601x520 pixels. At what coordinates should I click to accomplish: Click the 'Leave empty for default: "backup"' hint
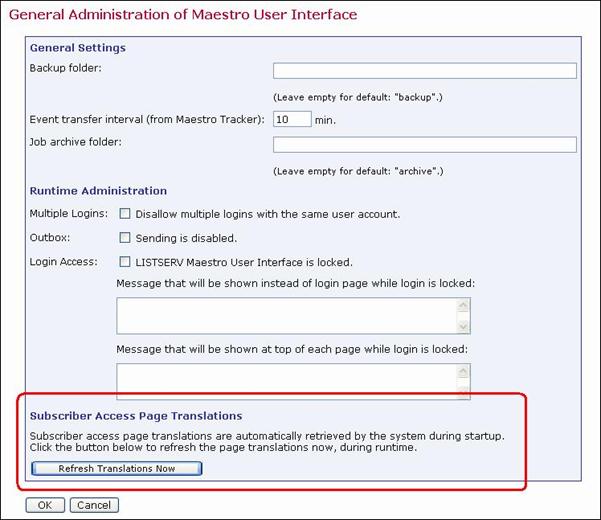358,97
